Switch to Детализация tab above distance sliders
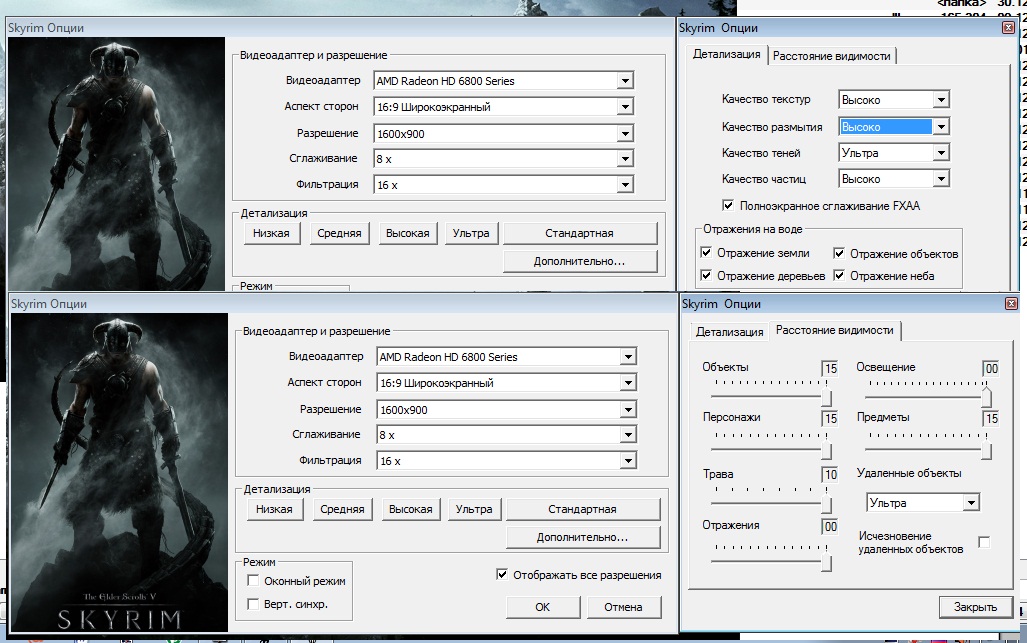Viewport: 1027px width, 643px height. (x=729, y=331)
